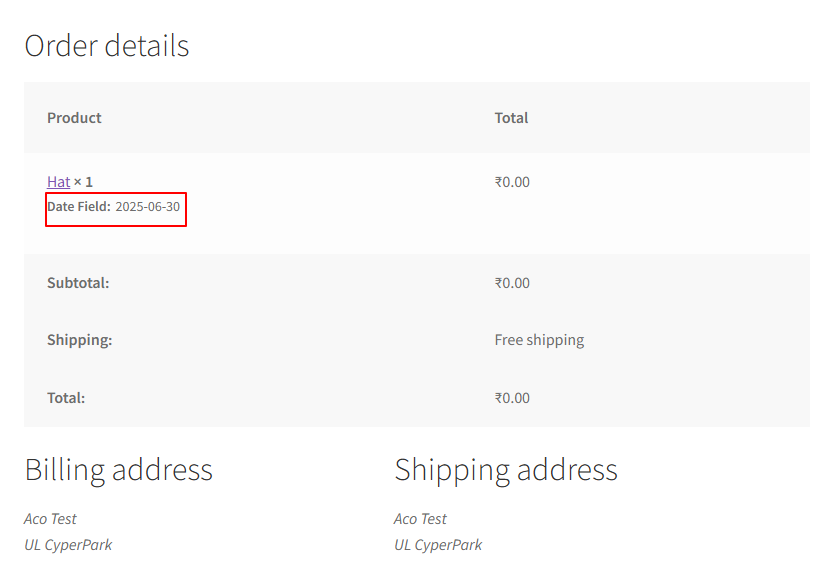
Task: Click the Date Field label
Action: click(x=78, y=207)
